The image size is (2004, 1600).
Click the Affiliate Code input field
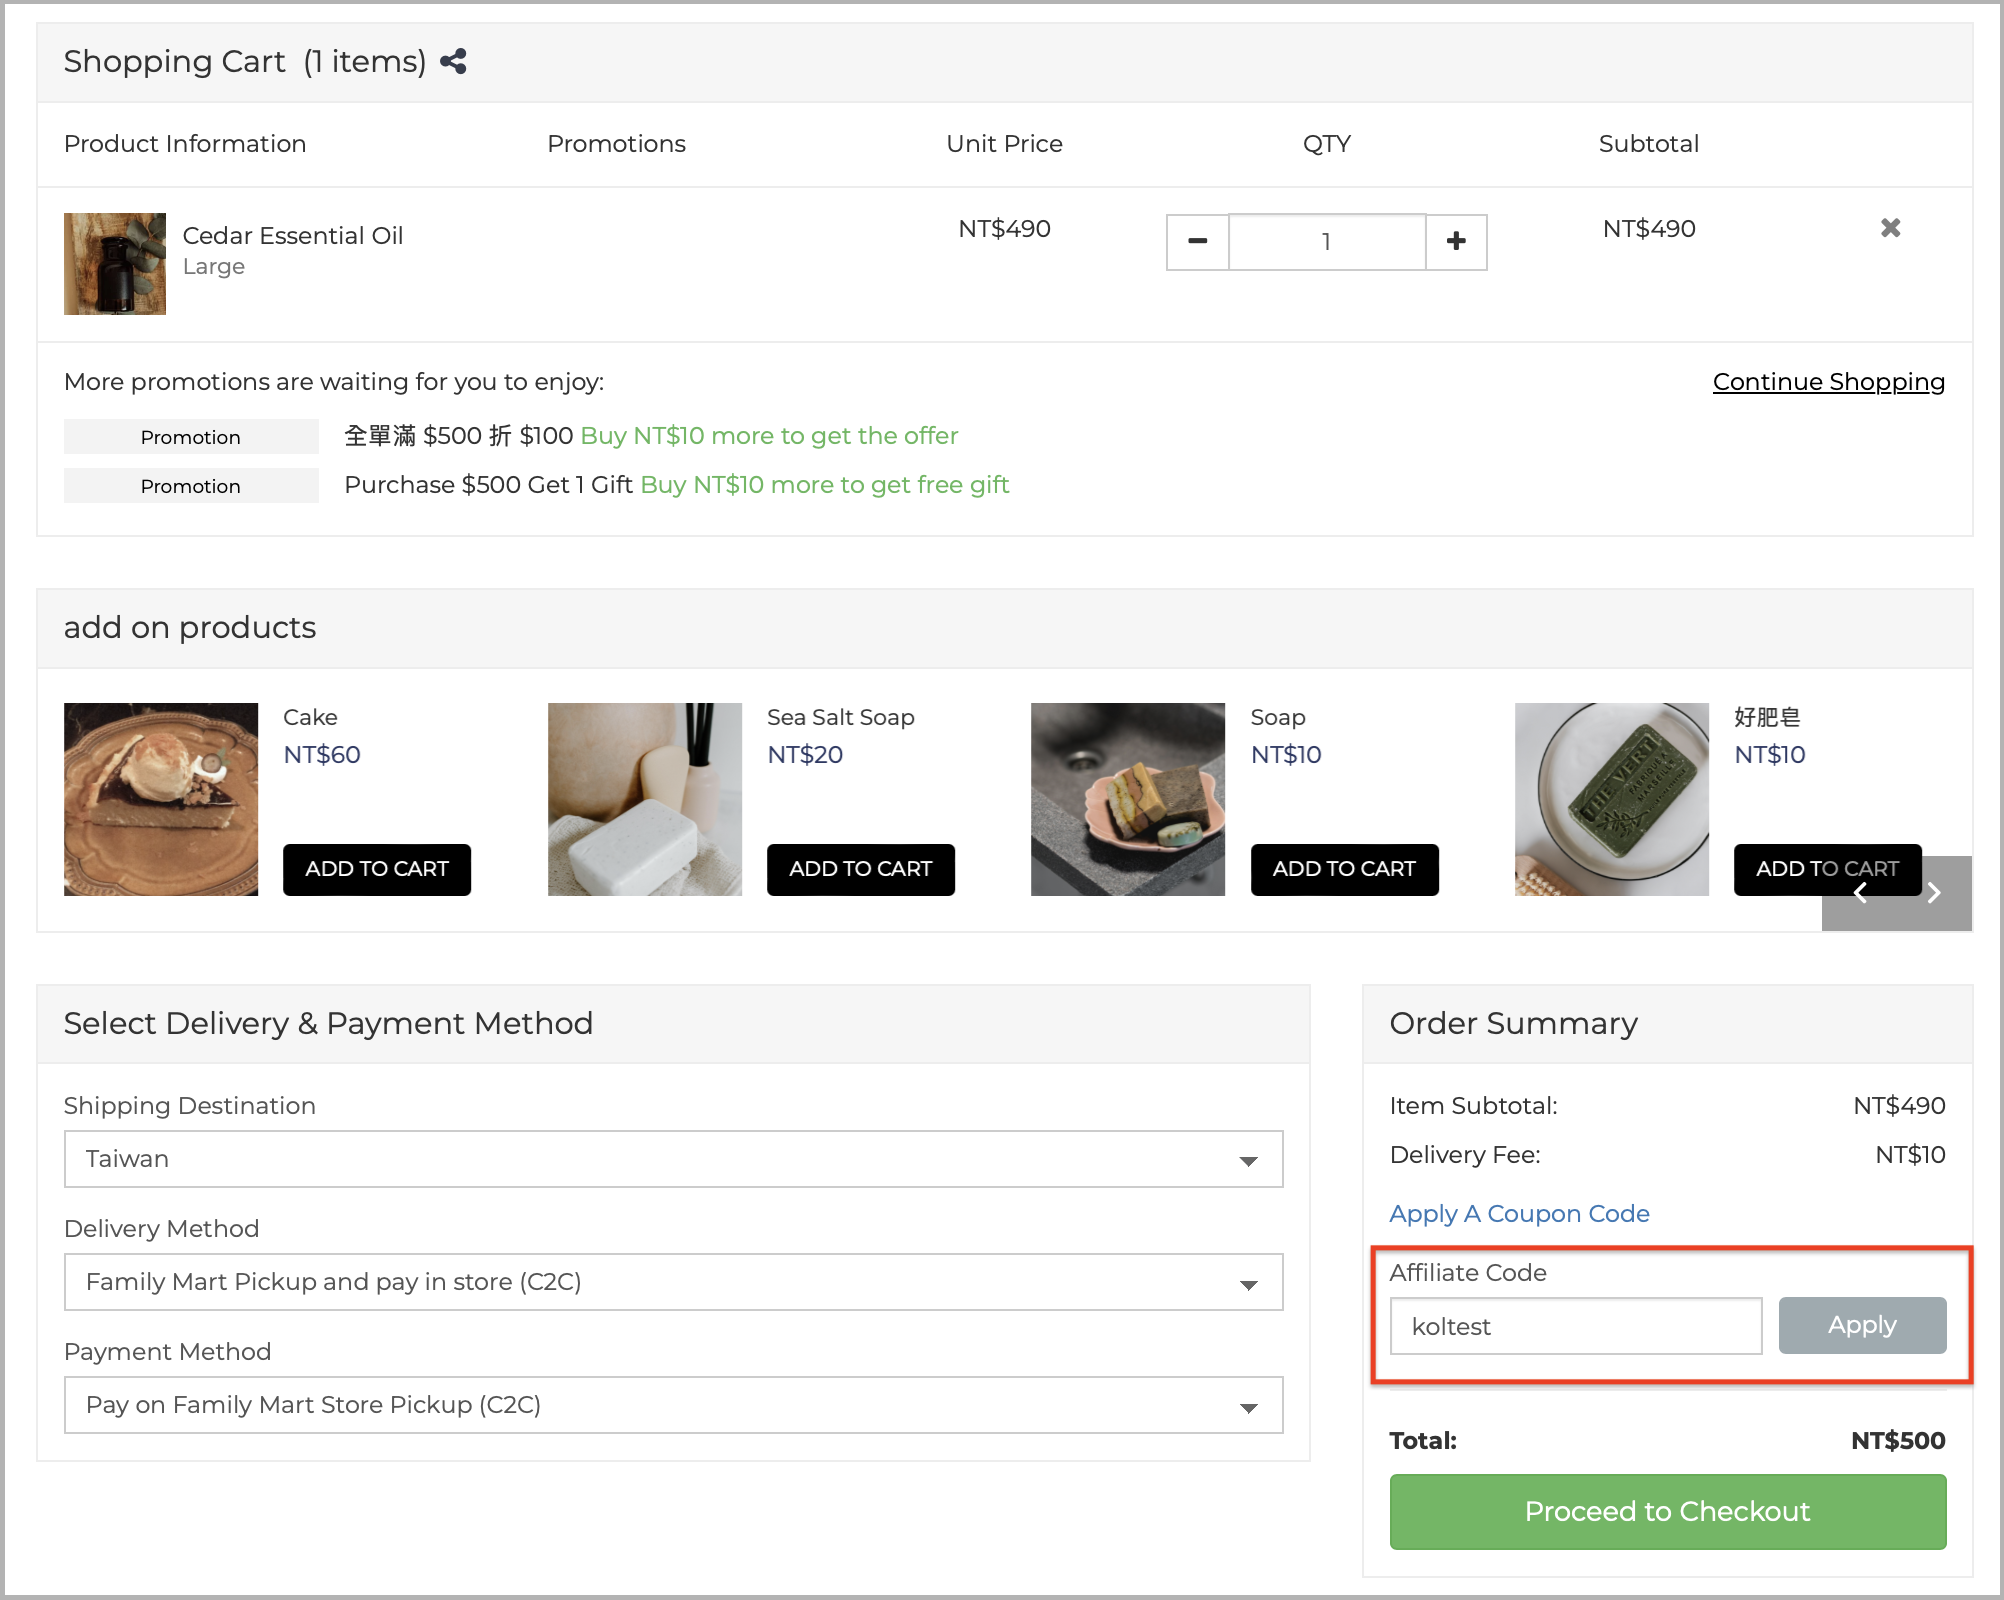pyautogui.click(x=1575, y=1326)
